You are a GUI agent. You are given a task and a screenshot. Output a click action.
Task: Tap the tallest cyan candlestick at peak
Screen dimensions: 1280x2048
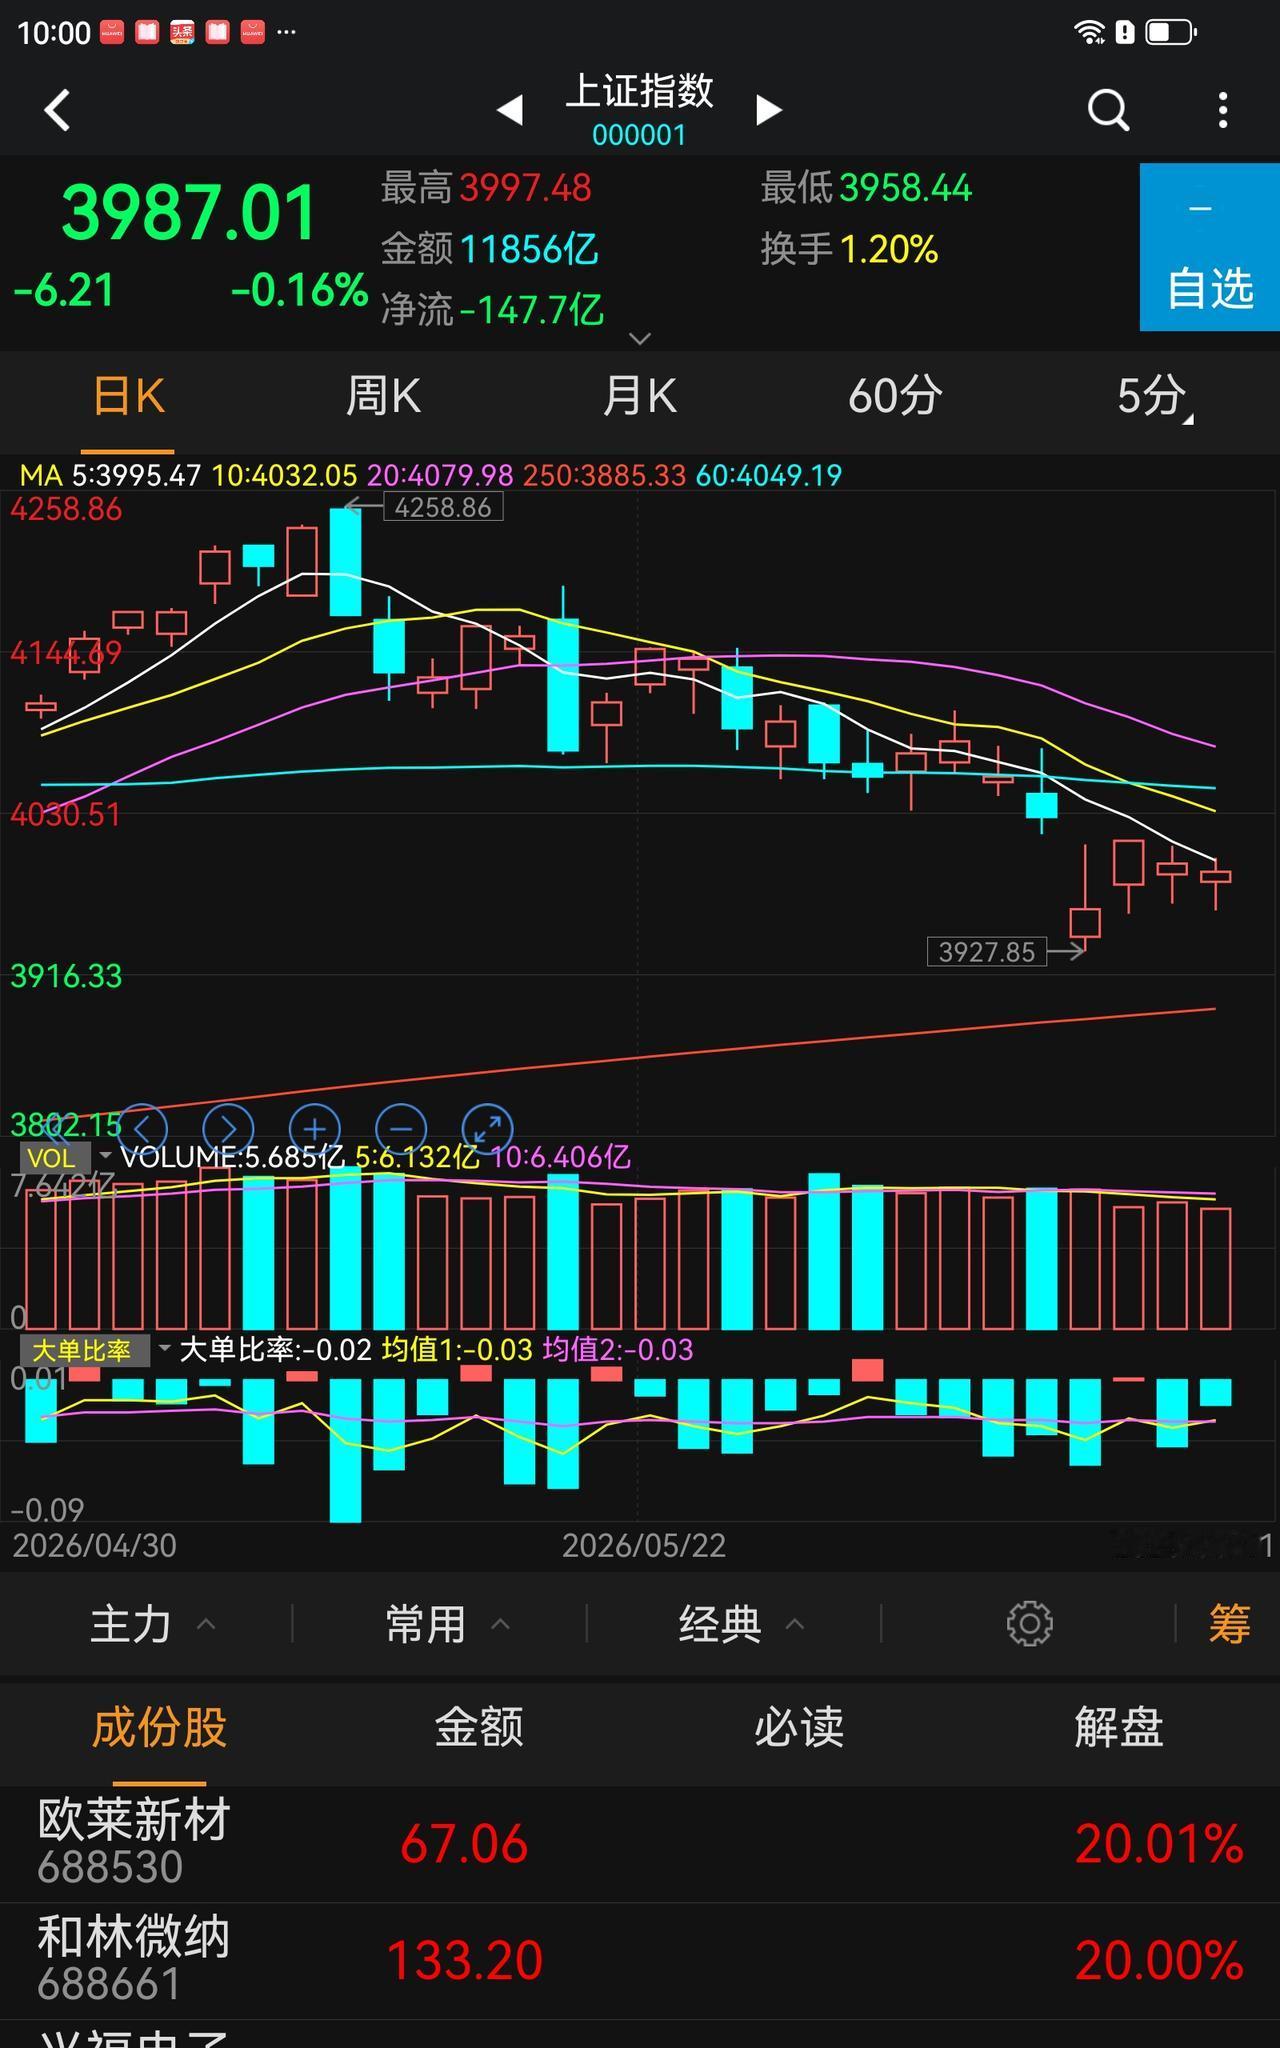345,562
